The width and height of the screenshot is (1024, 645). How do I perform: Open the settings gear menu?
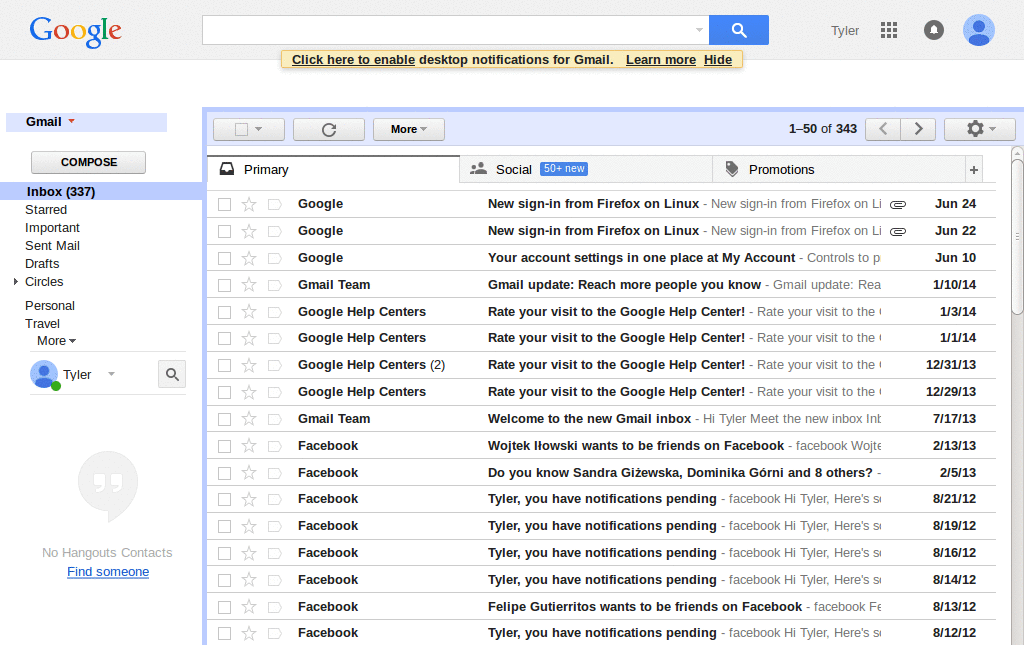pyautogui.click(x=977, y=129)
